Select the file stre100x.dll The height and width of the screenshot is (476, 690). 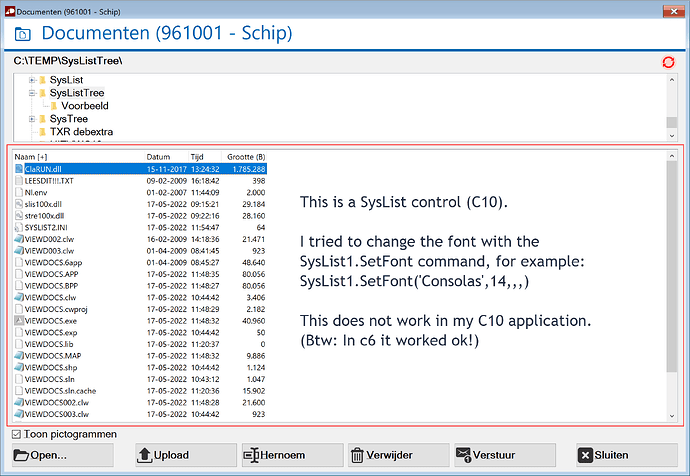point(44,216)
